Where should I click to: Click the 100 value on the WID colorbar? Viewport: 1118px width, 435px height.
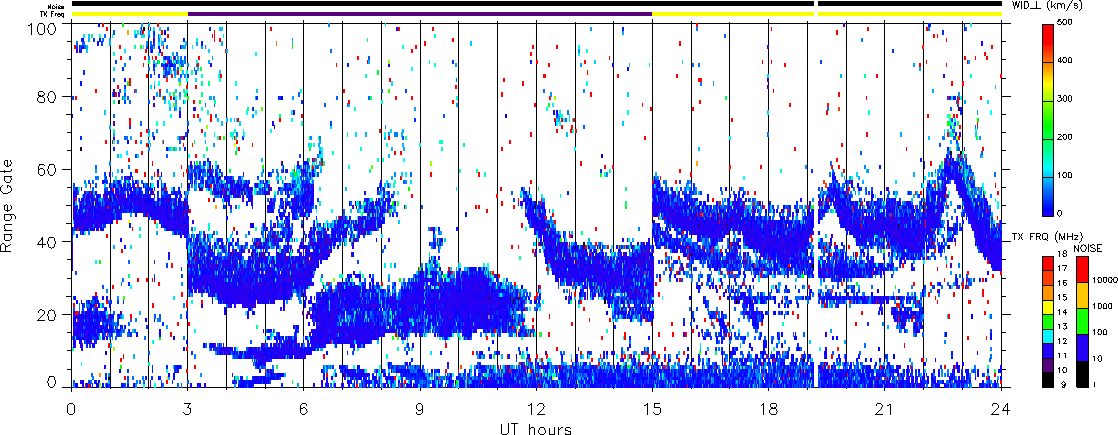[x=1067, y=176]
